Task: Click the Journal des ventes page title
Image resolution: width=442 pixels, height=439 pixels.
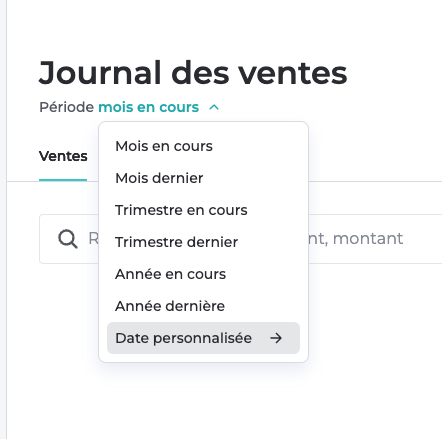Action: [x=193, y=73]
